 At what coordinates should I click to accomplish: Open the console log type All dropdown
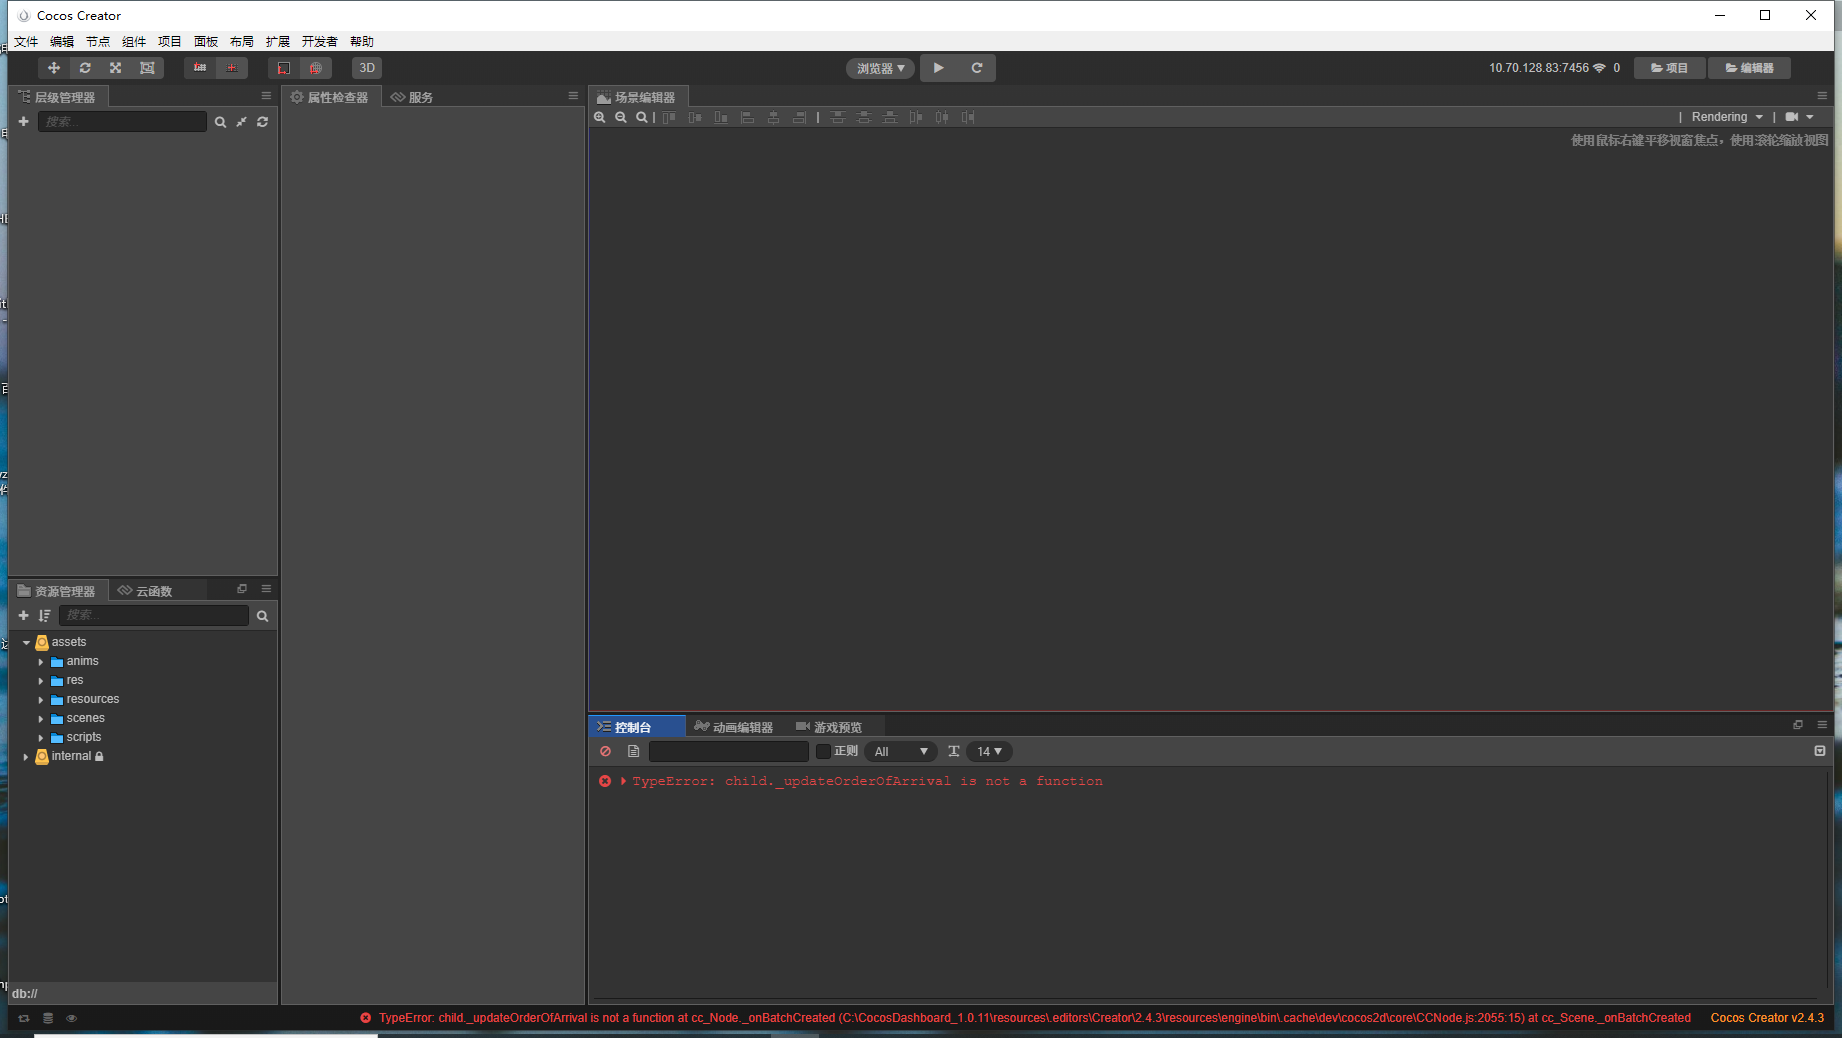pyautogui.click(x=901, y=751)
